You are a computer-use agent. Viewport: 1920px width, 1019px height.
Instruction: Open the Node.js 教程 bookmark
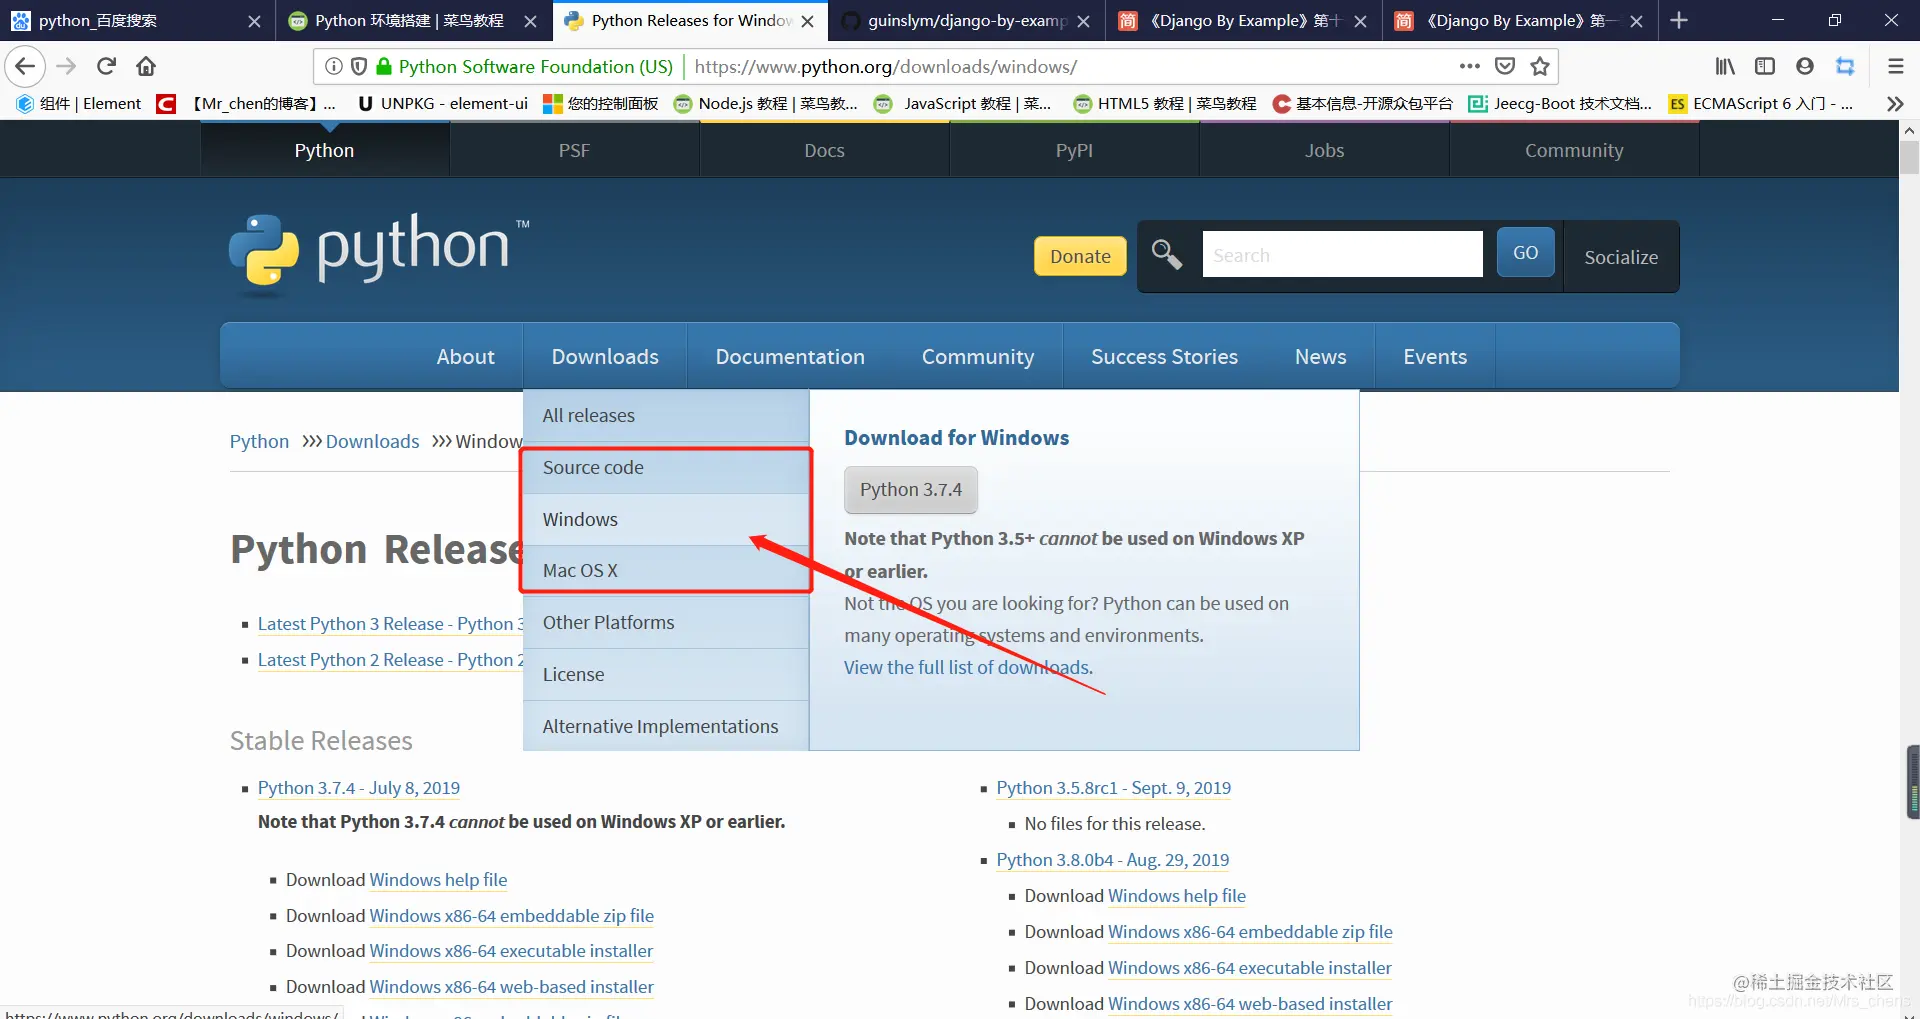pyautogui.click(x=766, y=104)
